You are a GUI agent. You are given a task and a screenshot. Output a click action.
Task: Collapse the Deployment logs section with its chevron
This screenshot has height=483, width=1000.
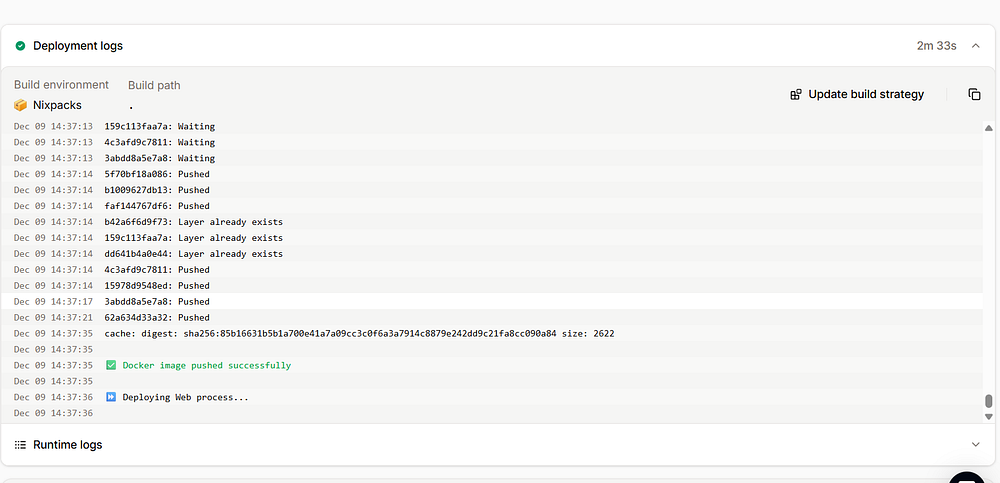(x=976, y=46)
